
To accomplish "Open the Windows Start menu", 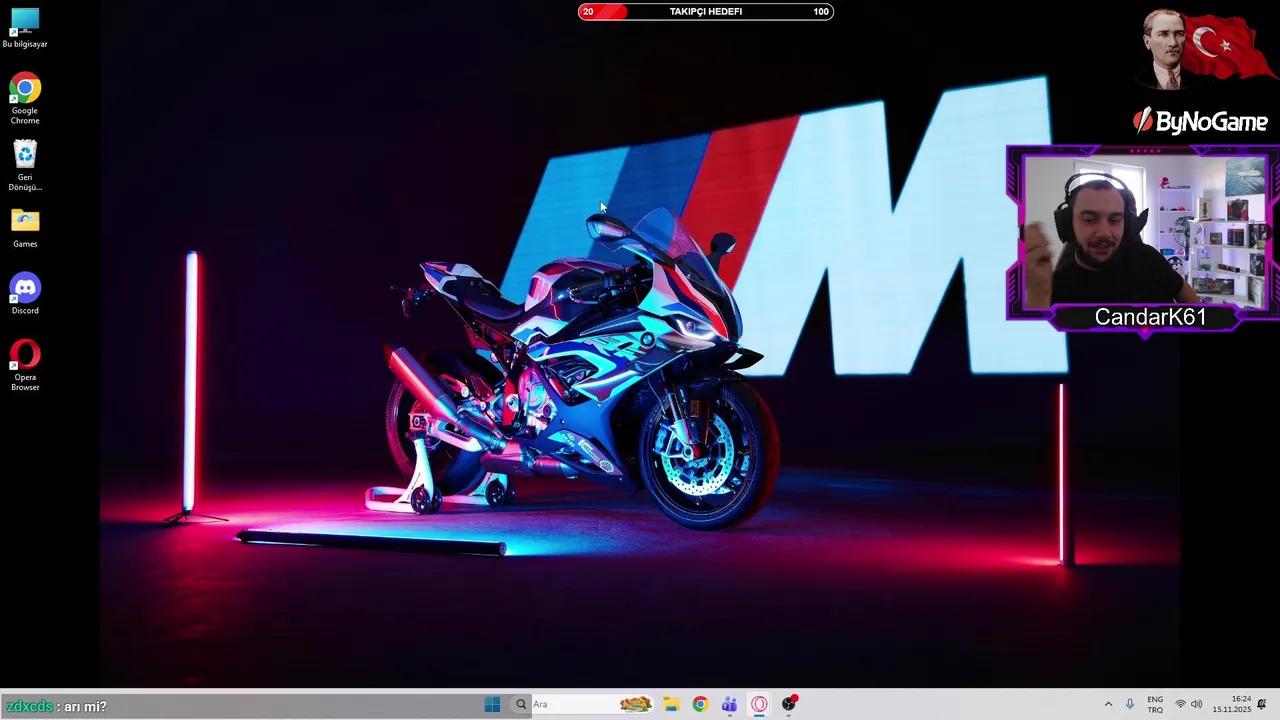I will point(492,704).
